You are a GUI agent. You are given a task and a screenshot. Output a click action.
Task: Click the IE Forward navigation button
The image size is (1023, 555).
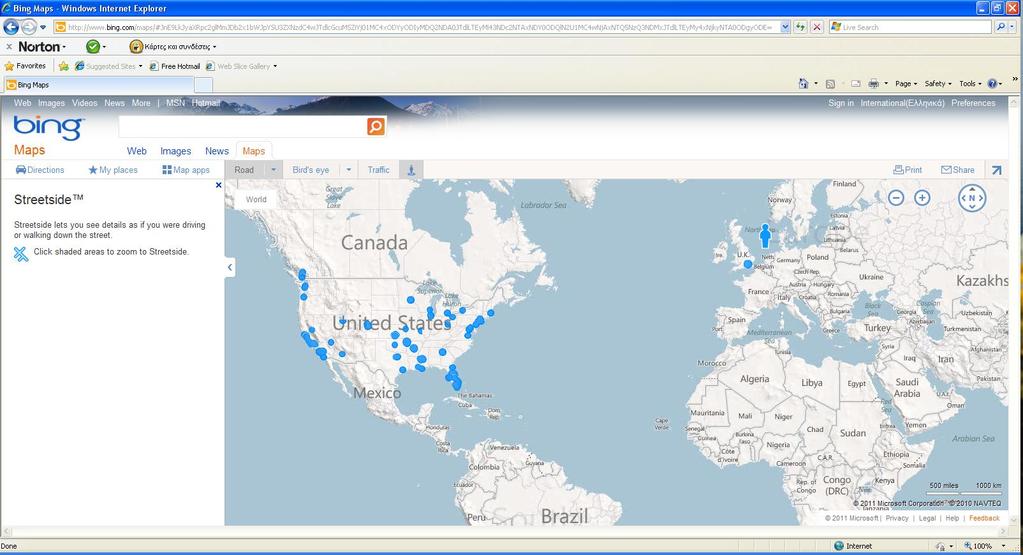[29, 27]
